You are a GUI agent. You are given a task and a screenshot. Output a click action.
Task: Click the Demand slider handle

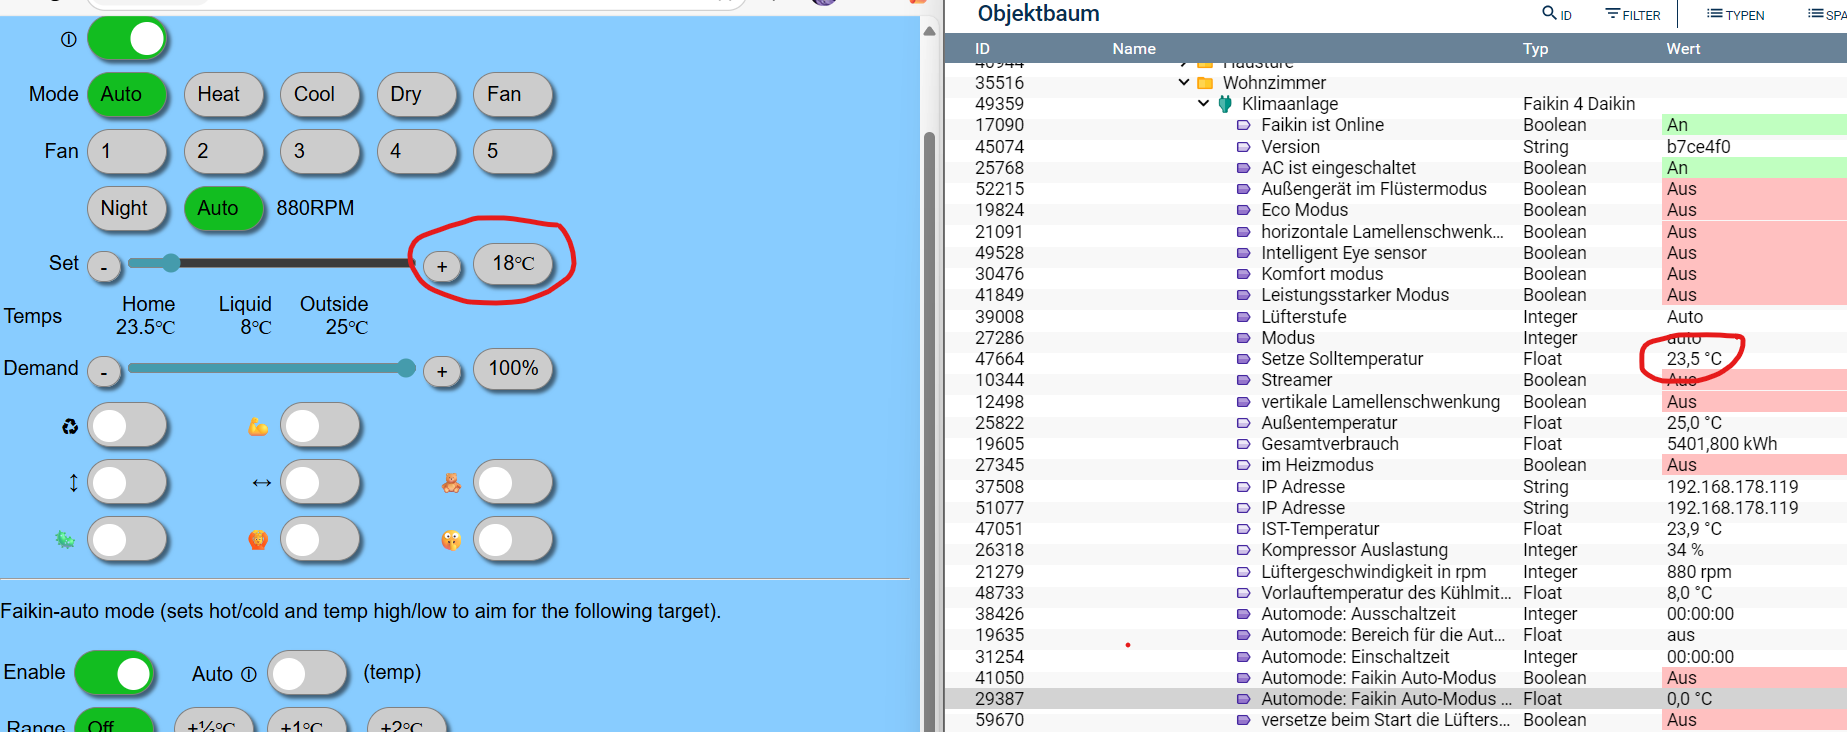tap(406, 368)
